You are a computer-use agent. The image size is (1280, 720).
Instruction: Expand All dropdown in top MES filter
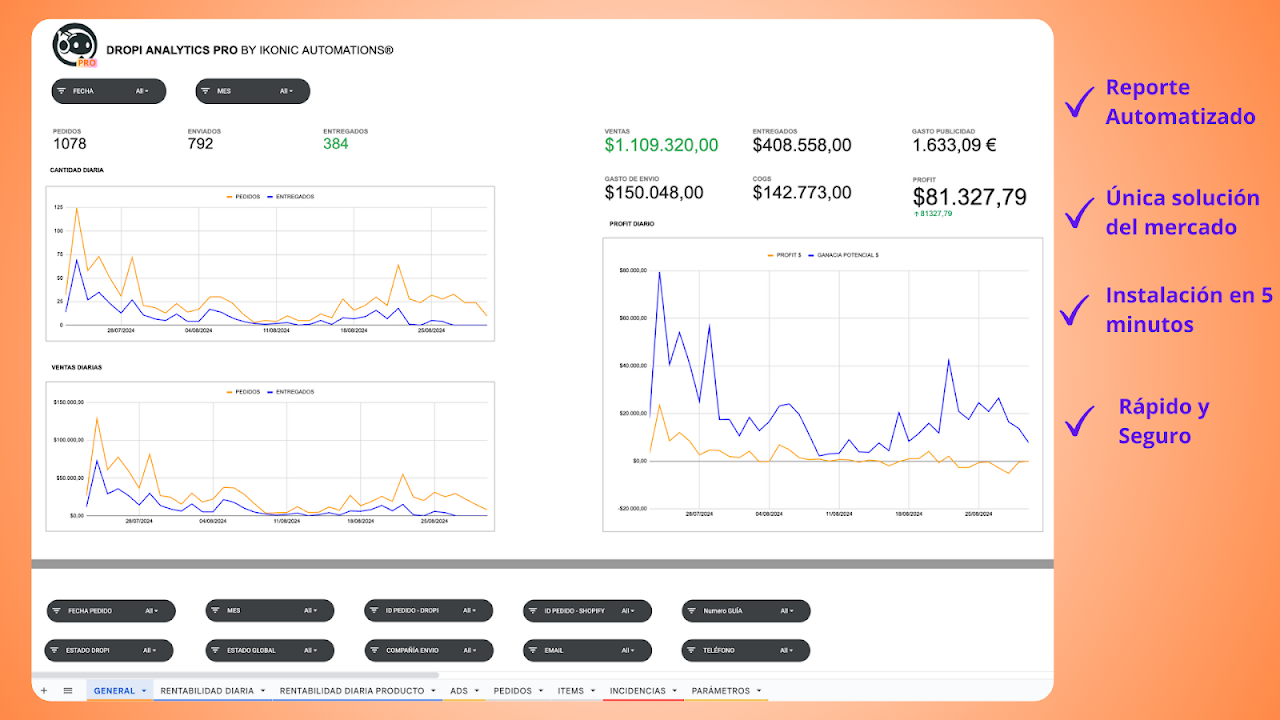(x=286, y=91)
